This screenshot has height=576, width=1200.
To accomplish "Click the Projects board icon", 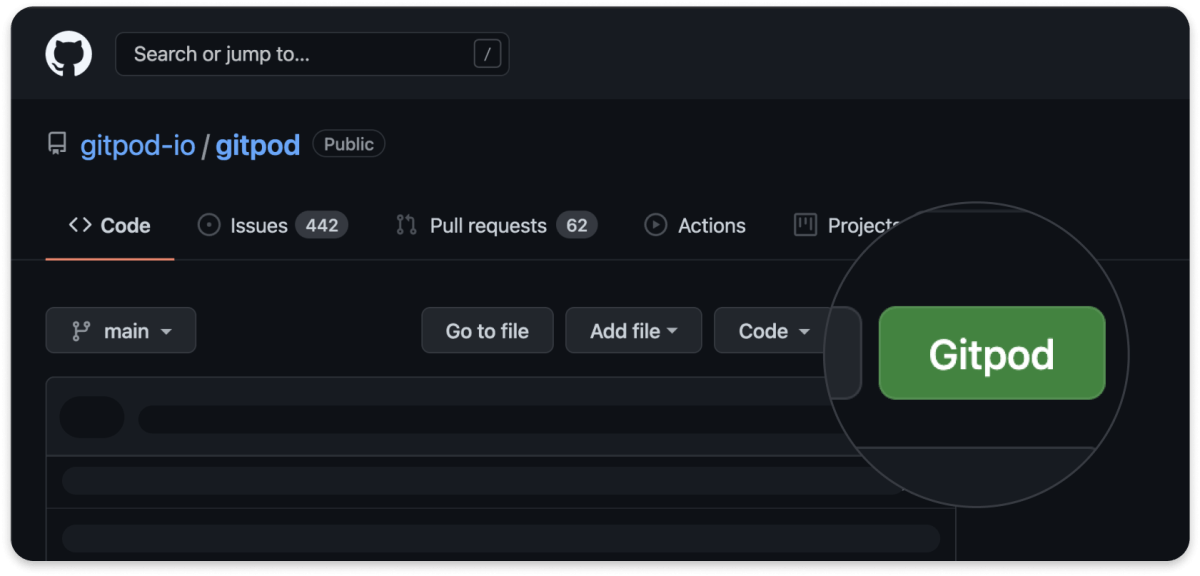I will 804,225.
